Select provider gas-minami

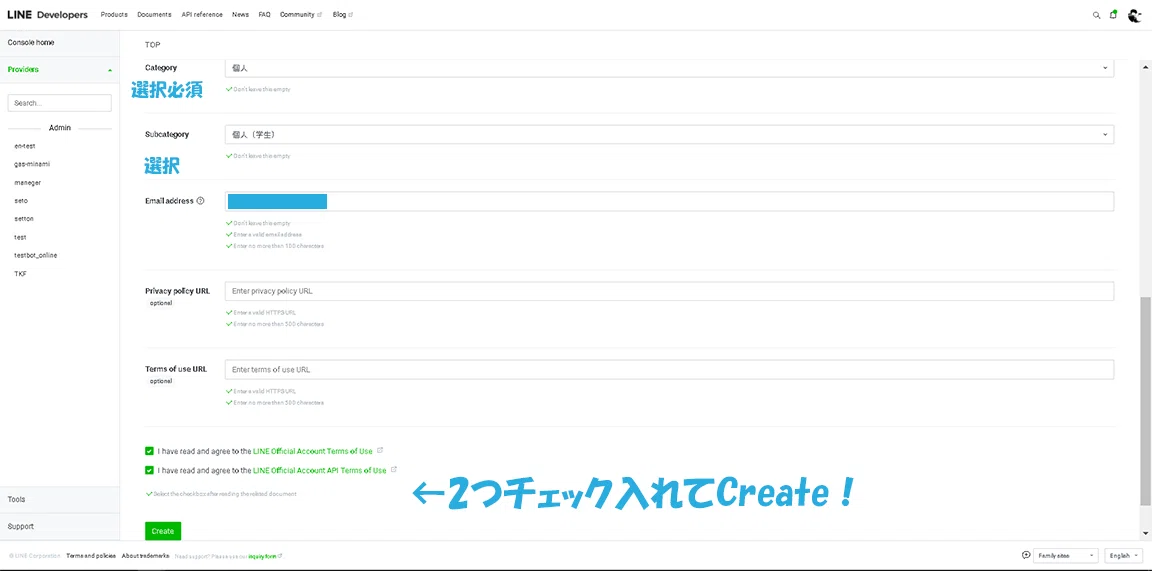pyautogui.click(x=32, y=164)
